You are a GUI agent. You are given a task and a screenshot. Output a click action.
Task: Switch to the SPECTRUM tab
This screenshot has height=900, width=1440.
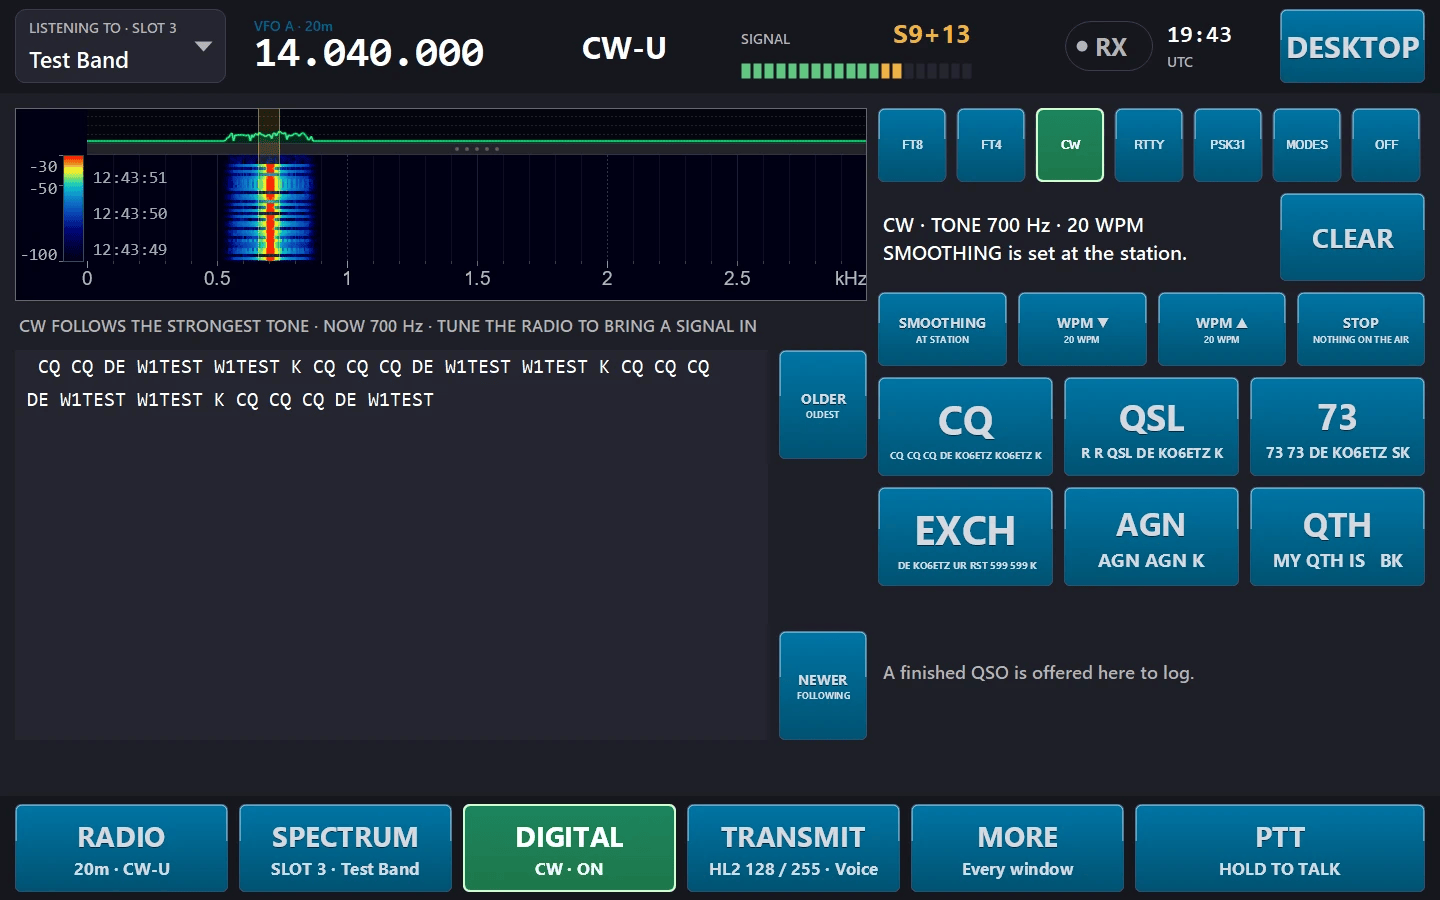pos(345,848)
